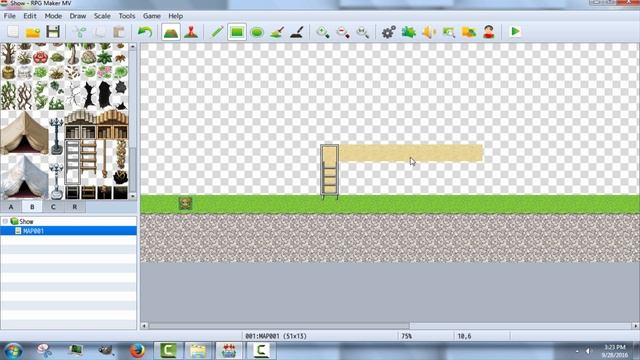Open the Windows Start button

(13, 351)
